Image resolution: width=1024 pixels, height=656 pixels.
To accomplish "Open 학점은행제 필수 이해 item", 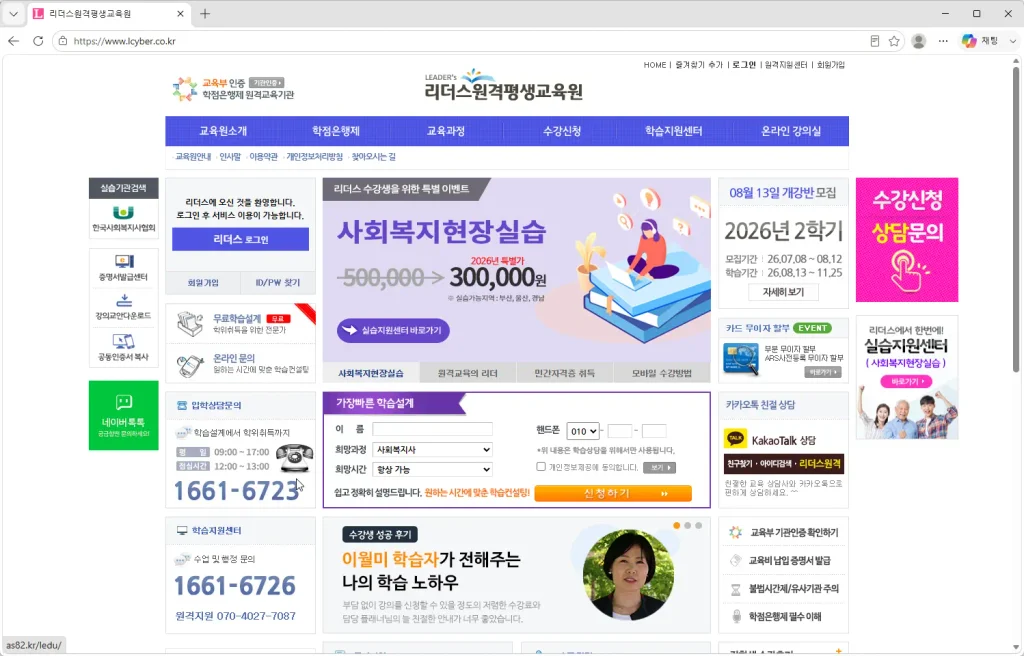I will pyautogui.click(x=776, y=616).
